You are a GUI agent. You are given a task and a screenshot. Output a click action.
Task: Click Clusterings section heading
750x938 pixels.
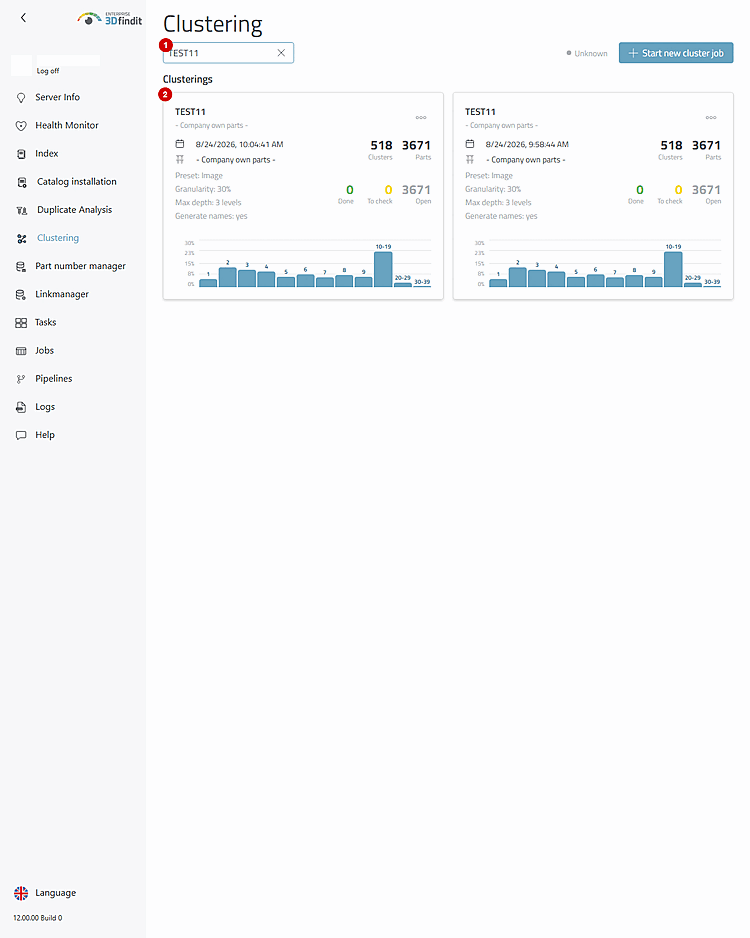click(x=188, y=79)
